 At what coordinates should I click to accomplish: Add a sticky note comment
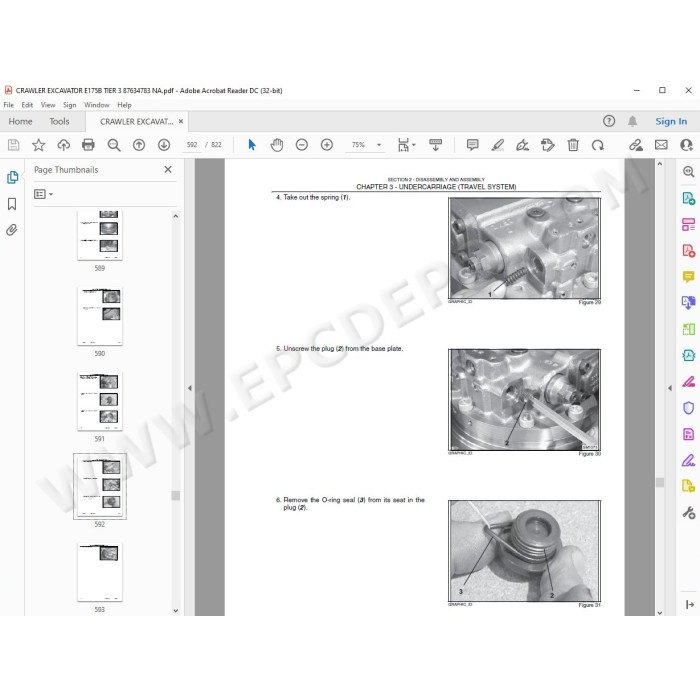[x=472, y=145]
